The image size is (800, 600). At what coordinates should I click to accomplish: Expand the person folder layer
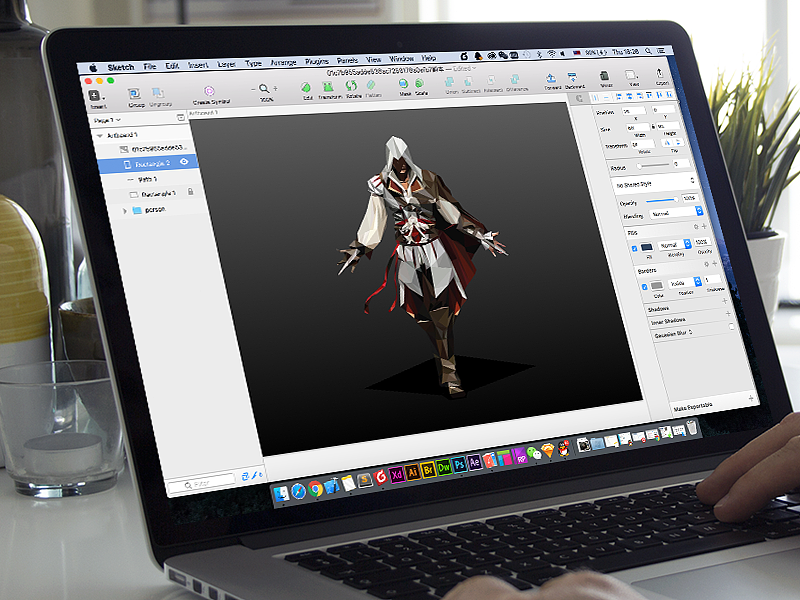pyautogui.click(x=124, y=210)
